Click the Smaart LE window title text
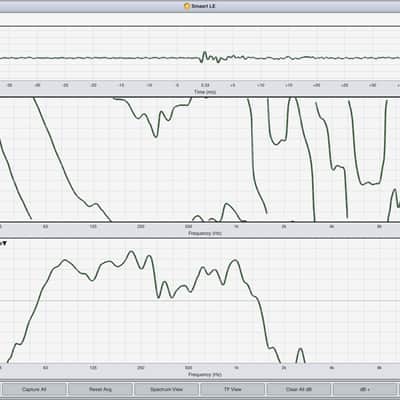Image resolution: width=400 pixels, height=400 pixels. click(203, 6)
